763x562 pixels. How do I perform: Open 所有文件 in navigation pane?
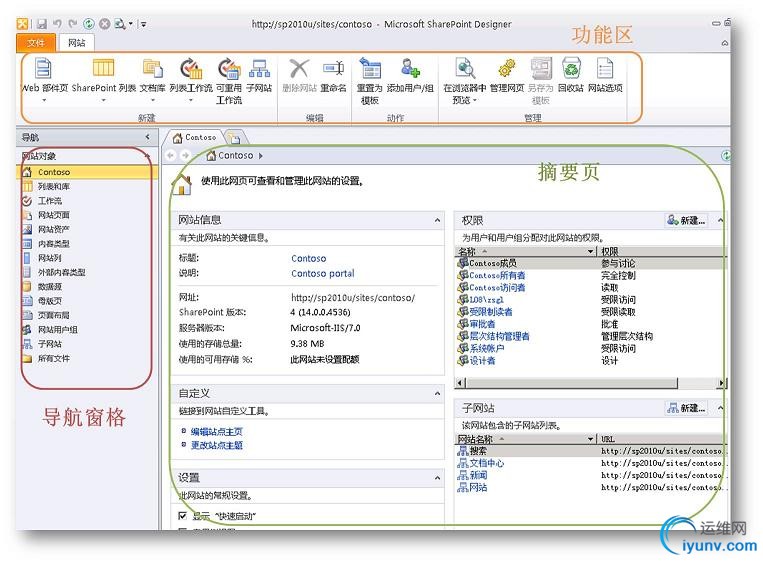click(x=54, y=358)
